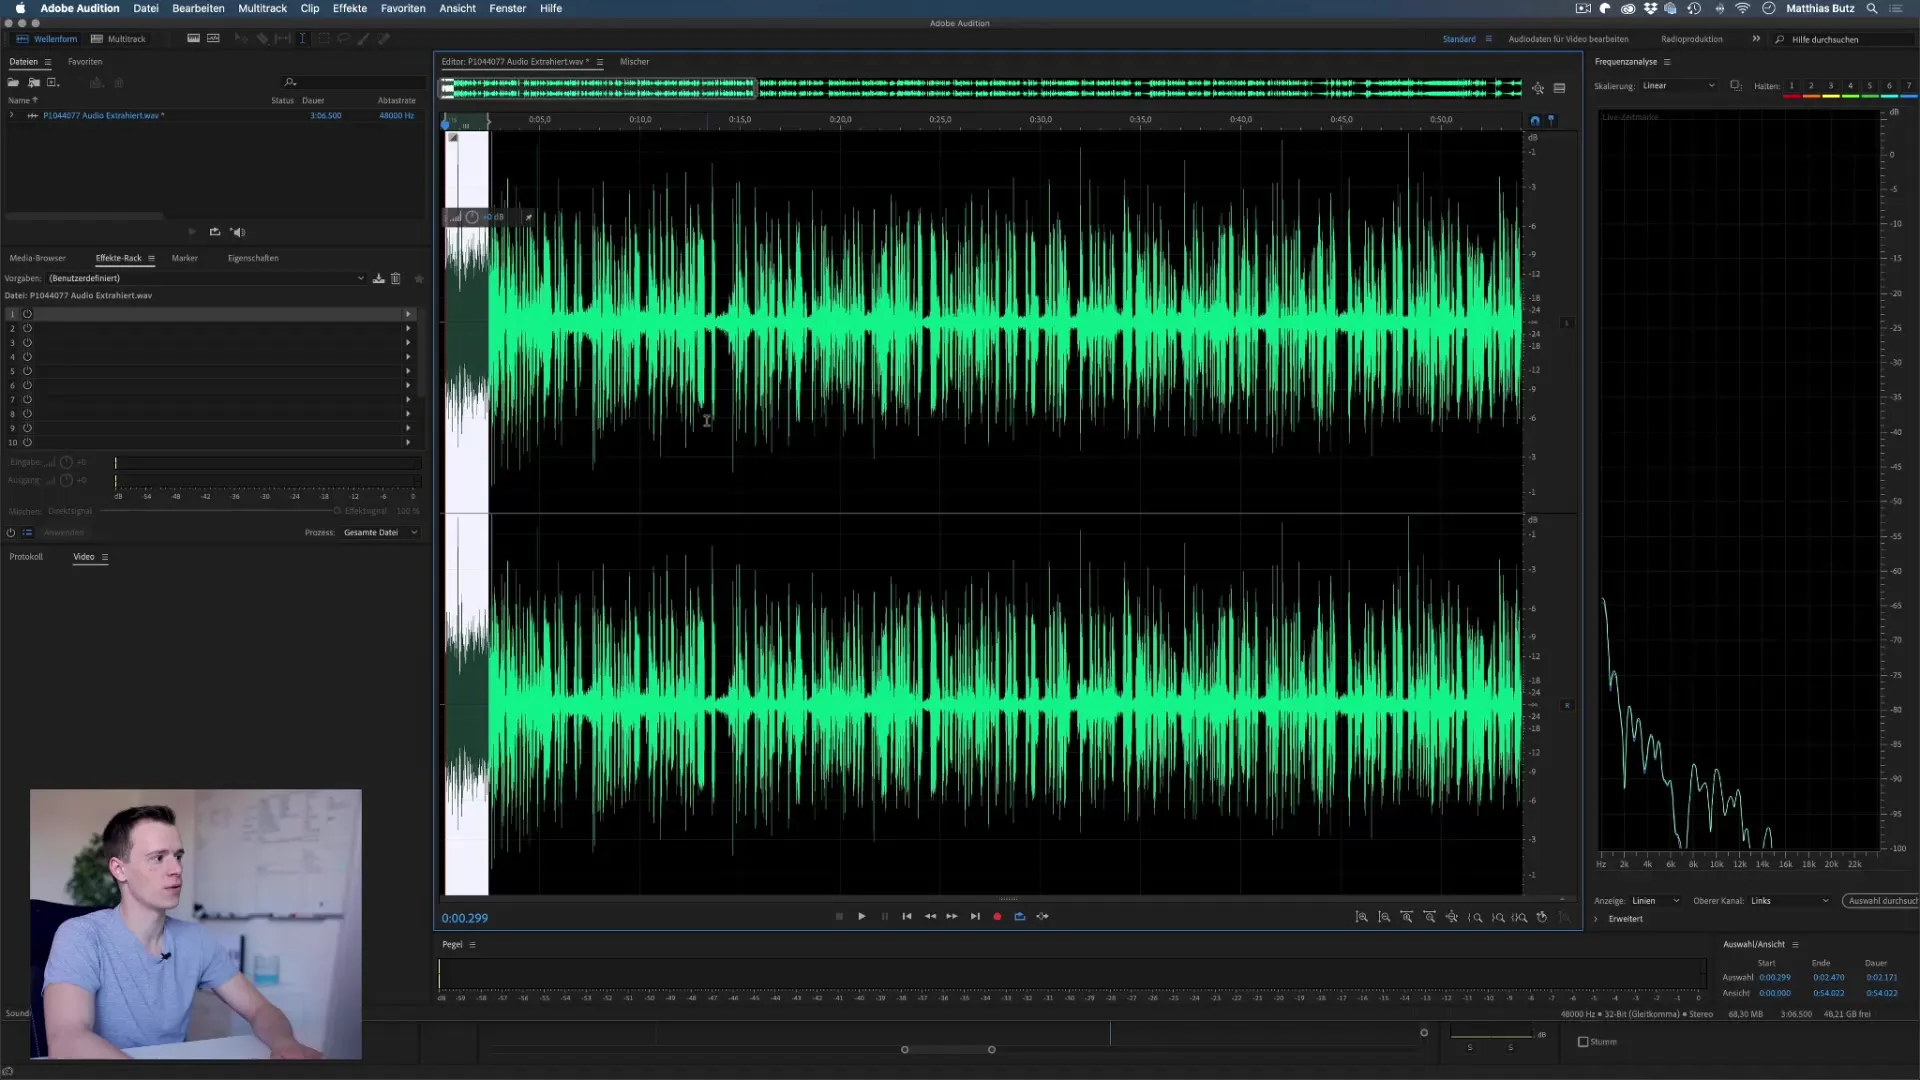Save effects rack preset icon

pos(379,279)
